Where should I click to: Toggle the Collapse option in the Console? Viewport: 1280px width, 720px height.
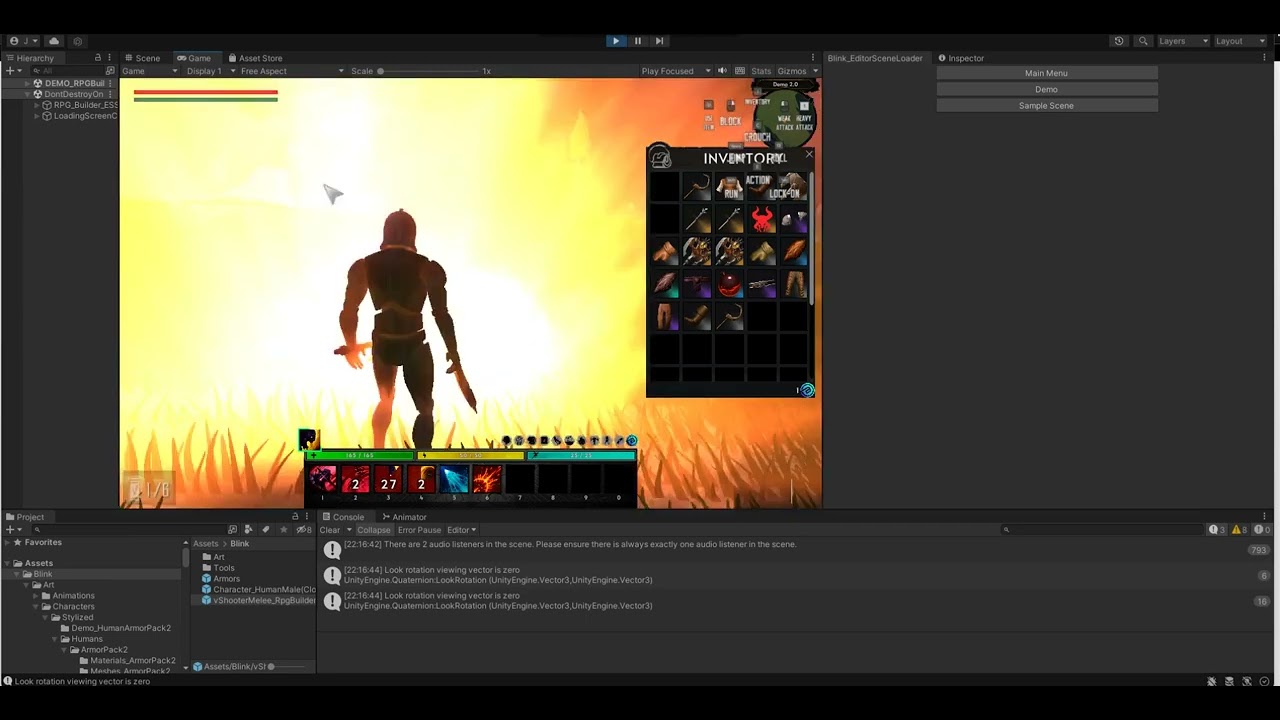[x=374, y=530]
